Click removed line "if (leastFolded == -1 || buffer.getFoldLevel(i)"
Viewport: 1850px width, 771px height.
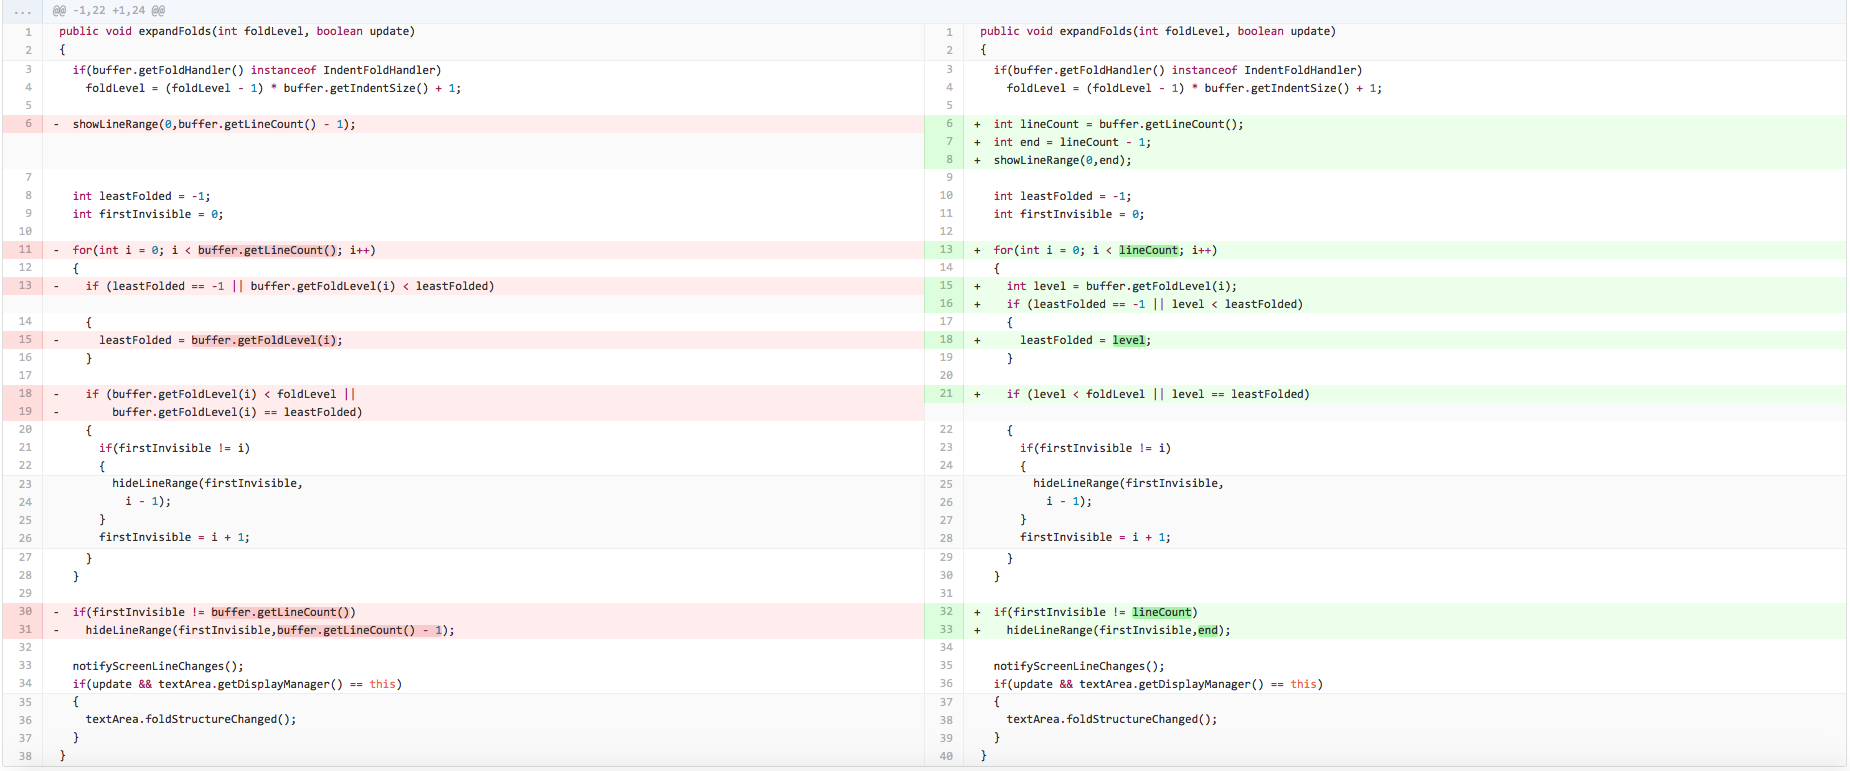(x=290, y=286)
